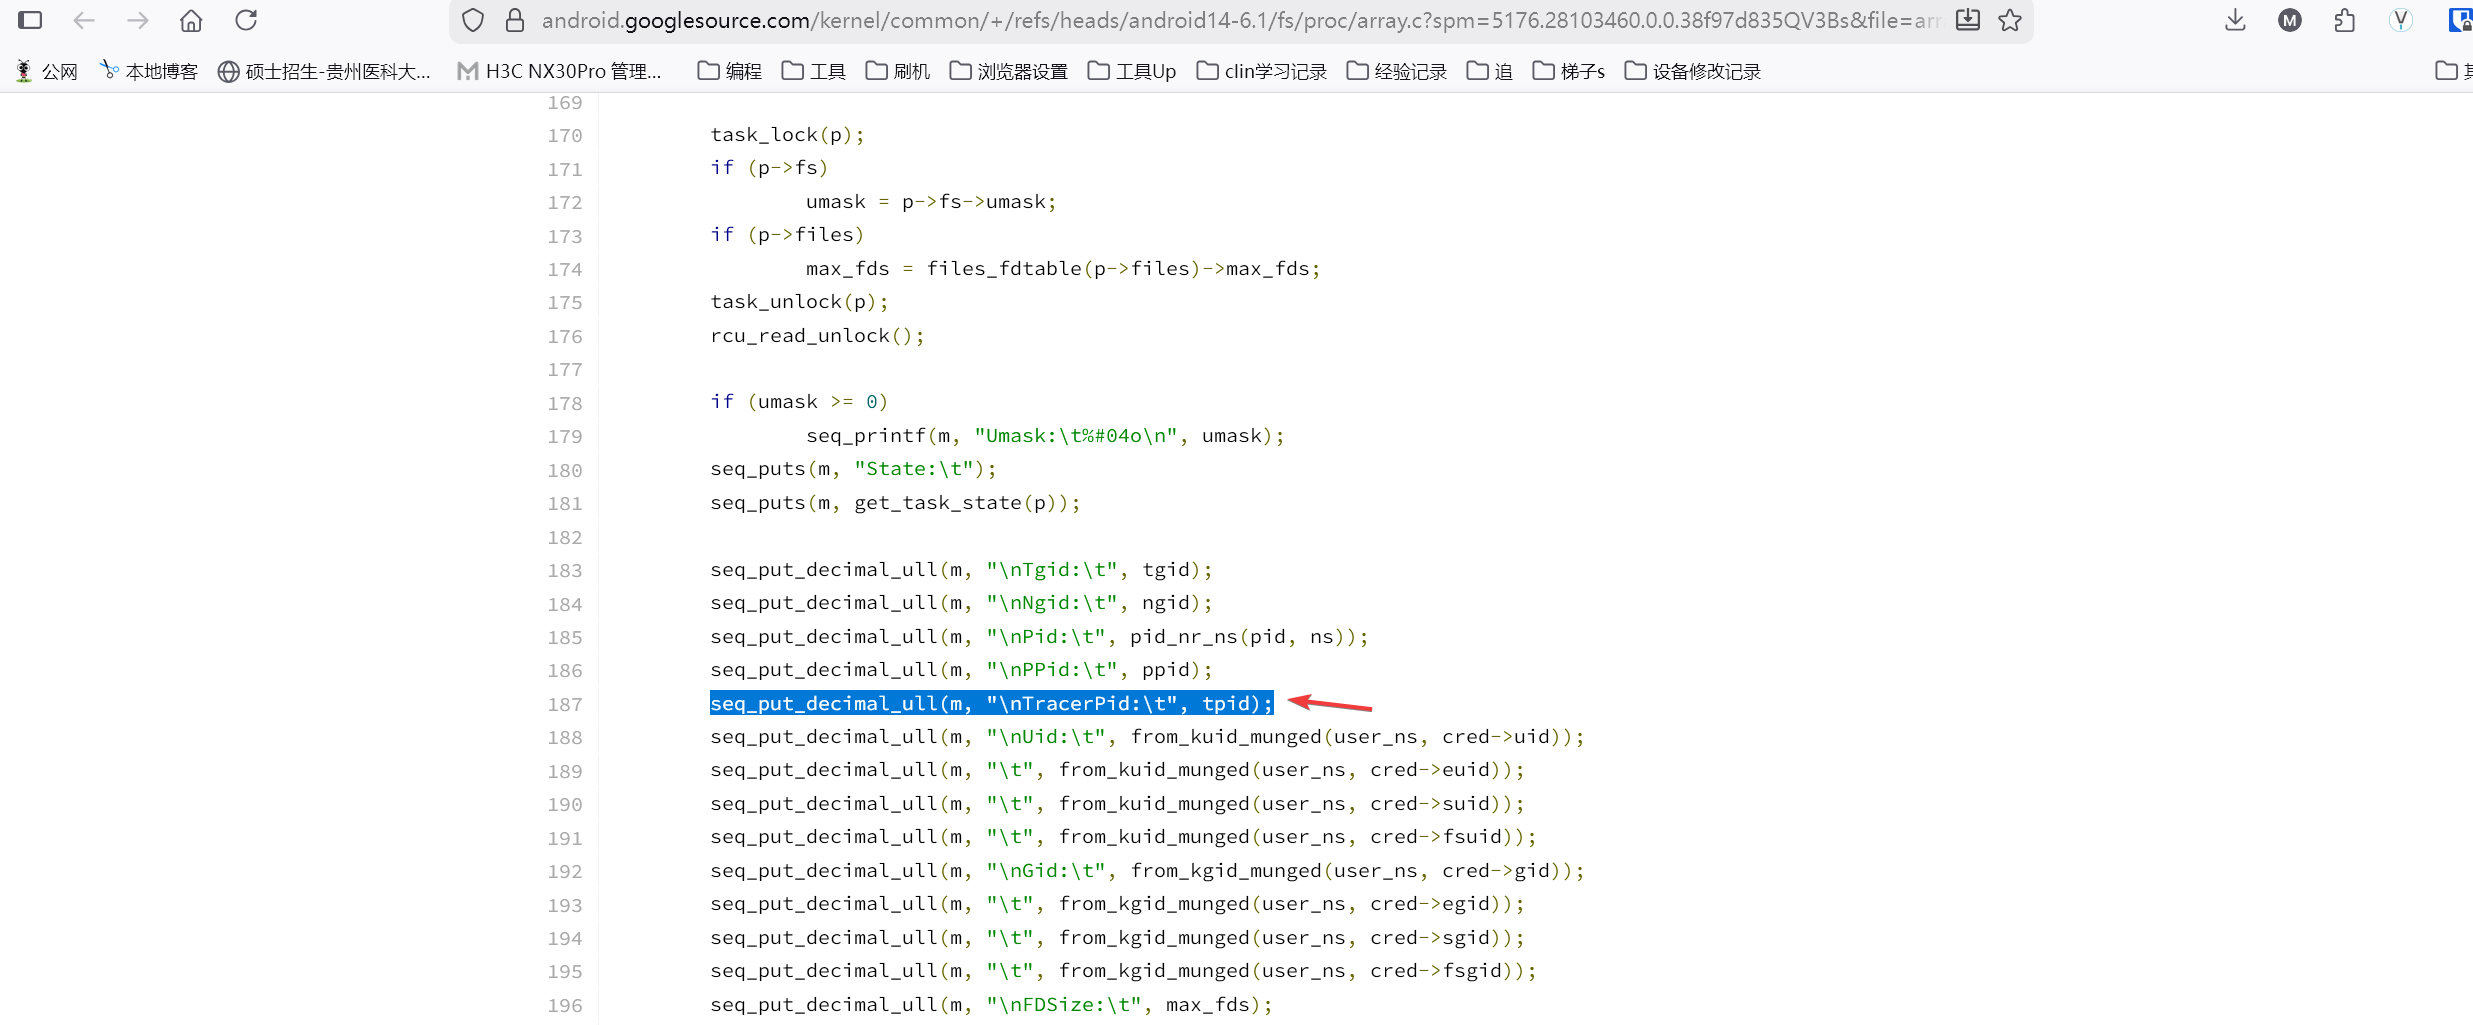
Task: Open the Downloads panel arrow icon
Action: coord(2235,20)
